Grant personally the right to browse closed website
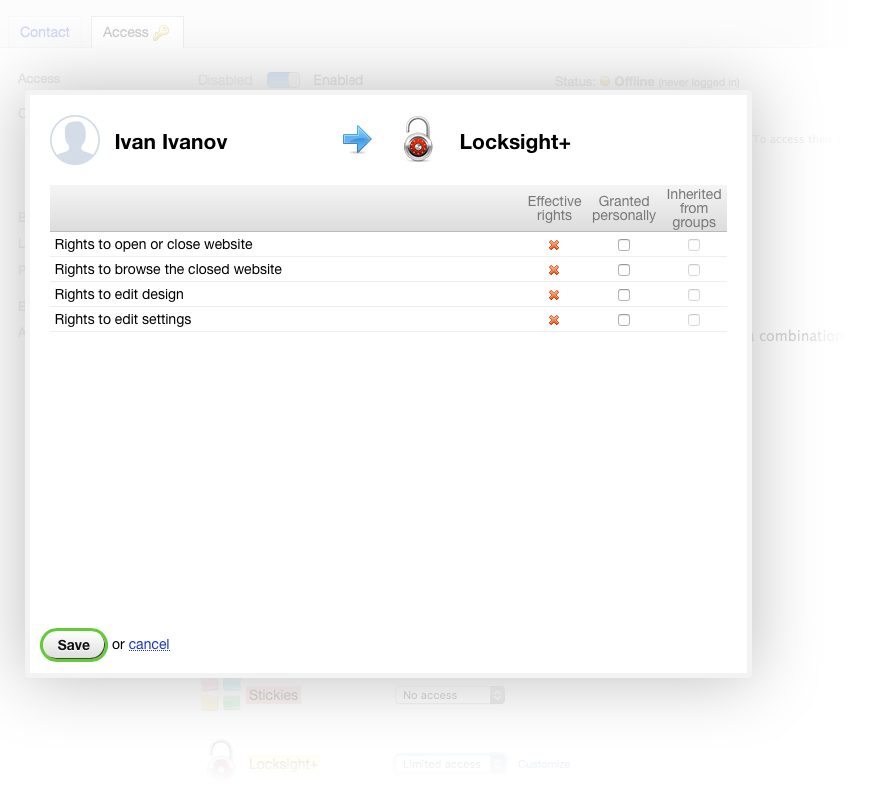 (624, 270)
